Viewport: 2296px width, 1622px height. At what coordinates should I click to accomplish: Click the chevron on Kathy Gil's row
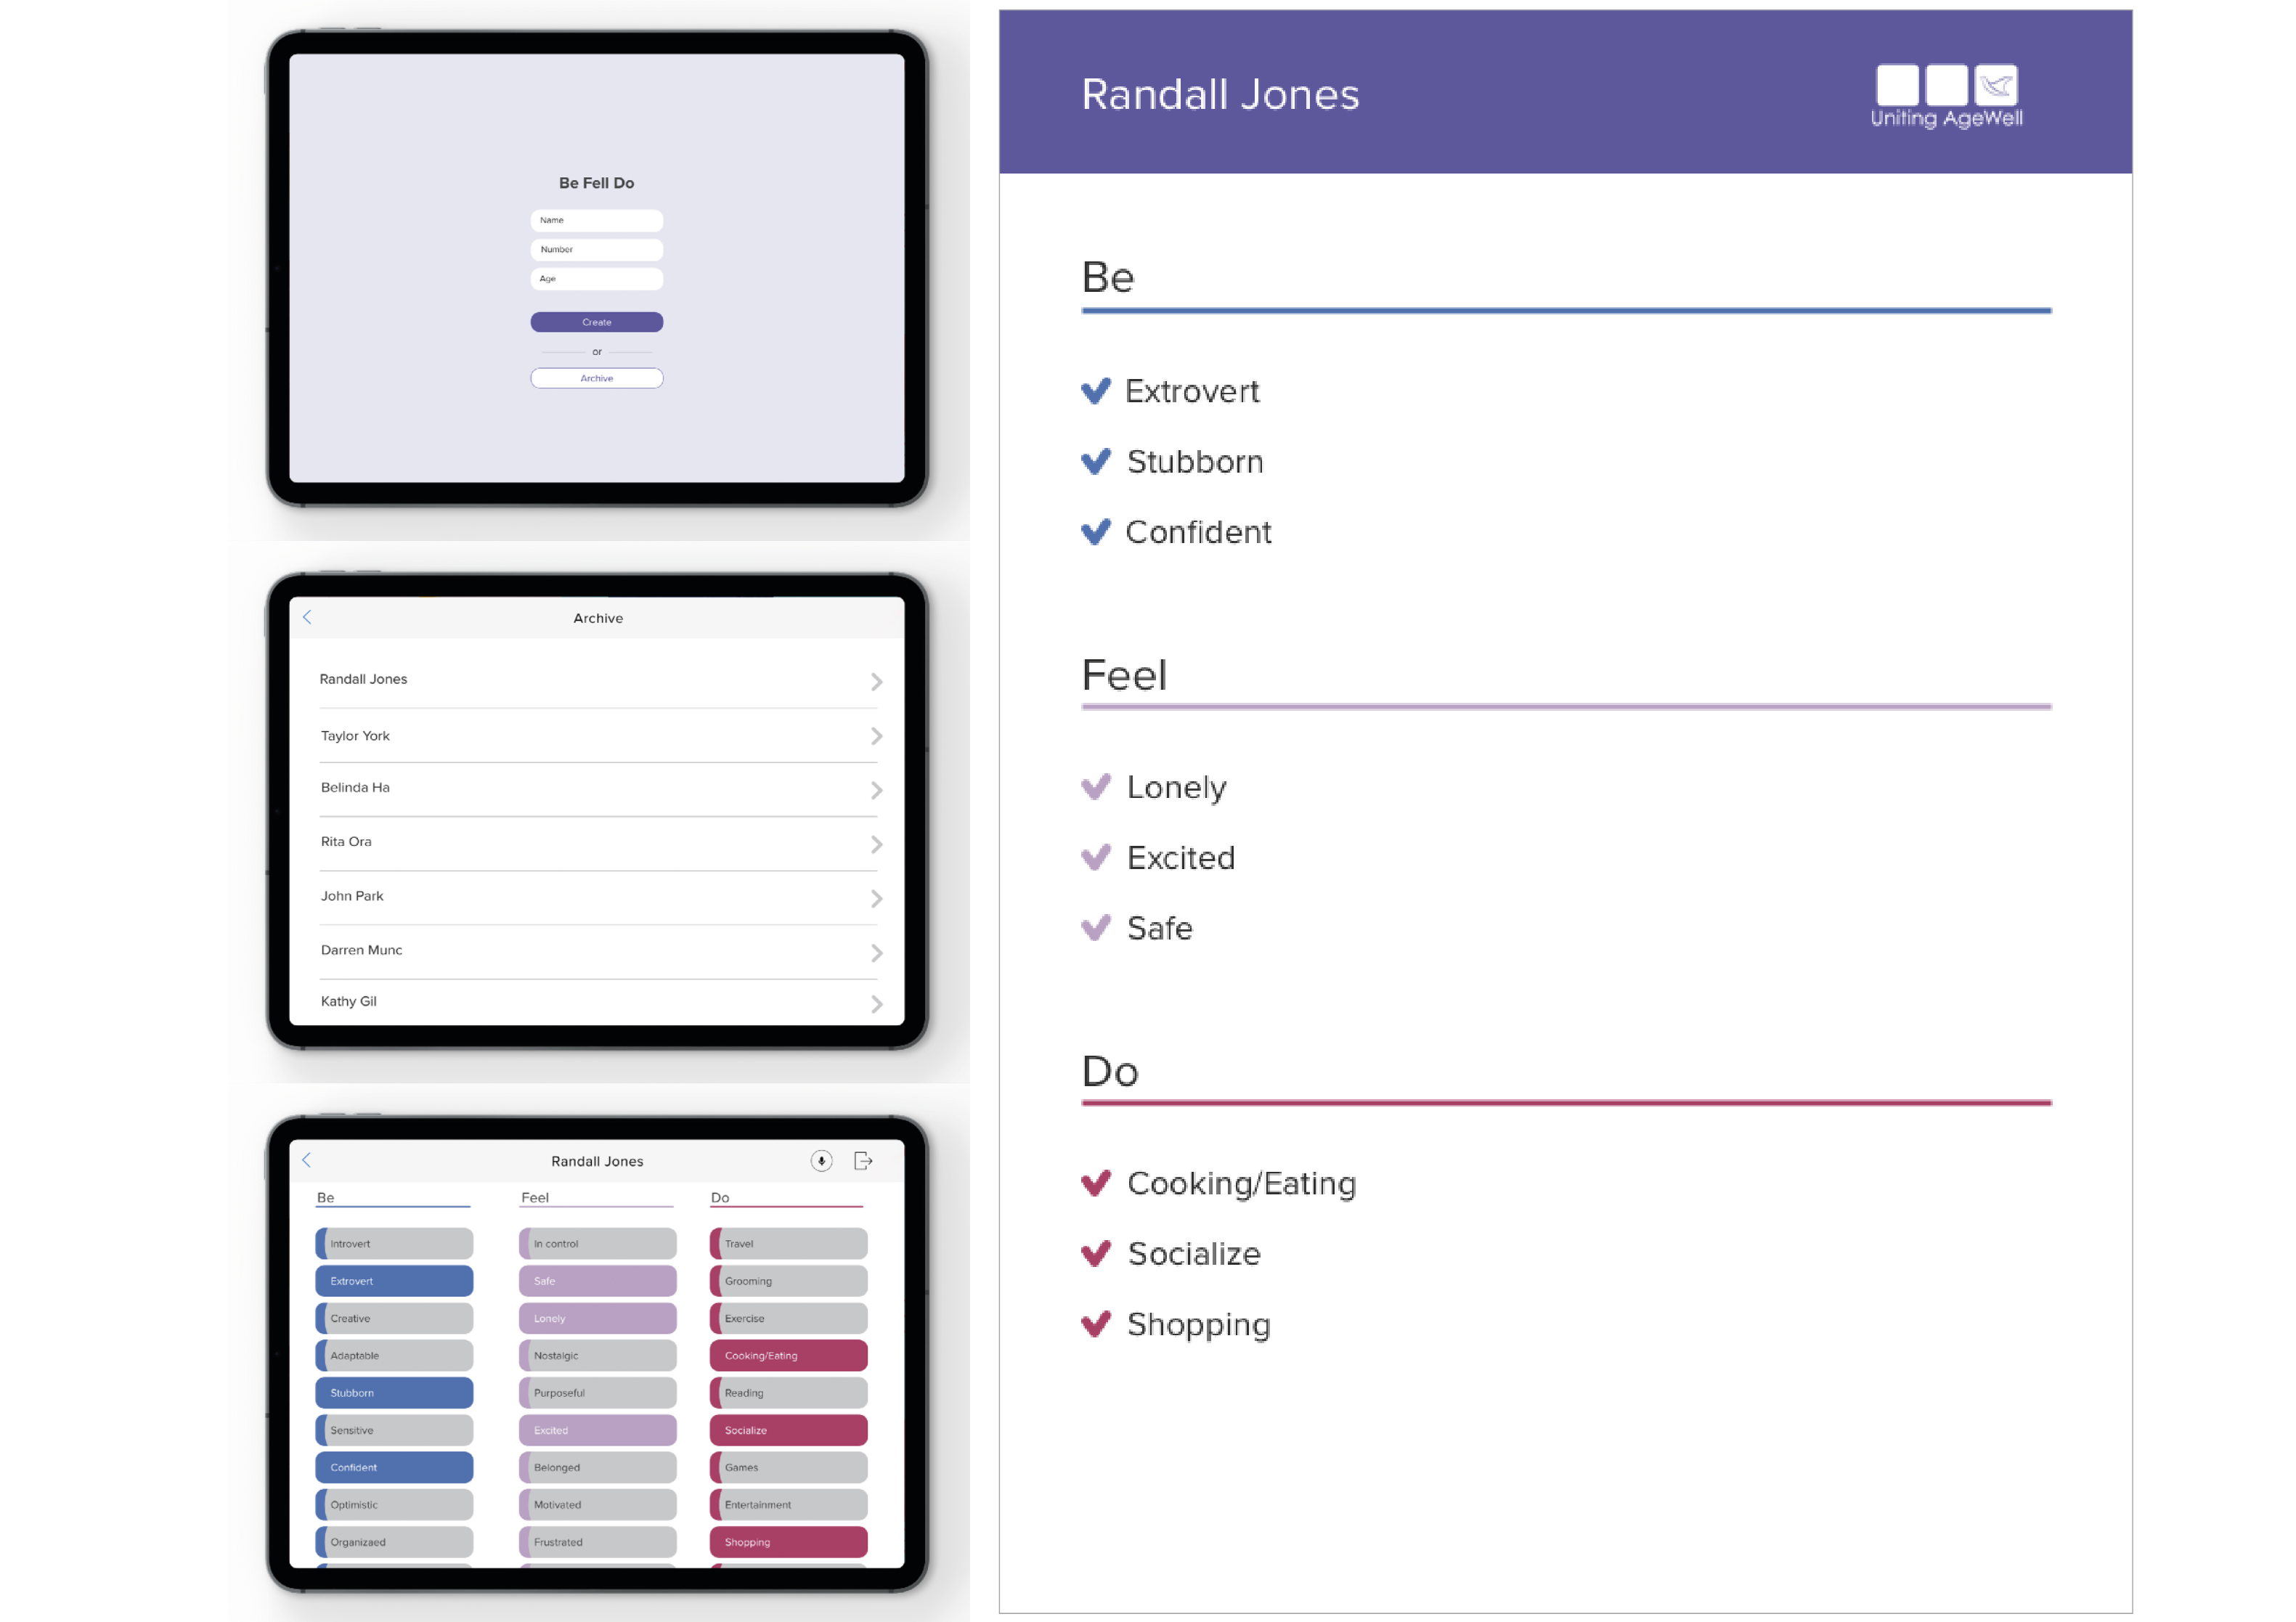(x=876, y=1003)
